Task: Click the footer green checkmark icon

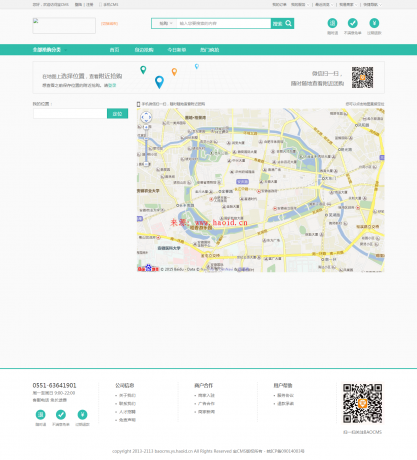Action: [61, 414]
